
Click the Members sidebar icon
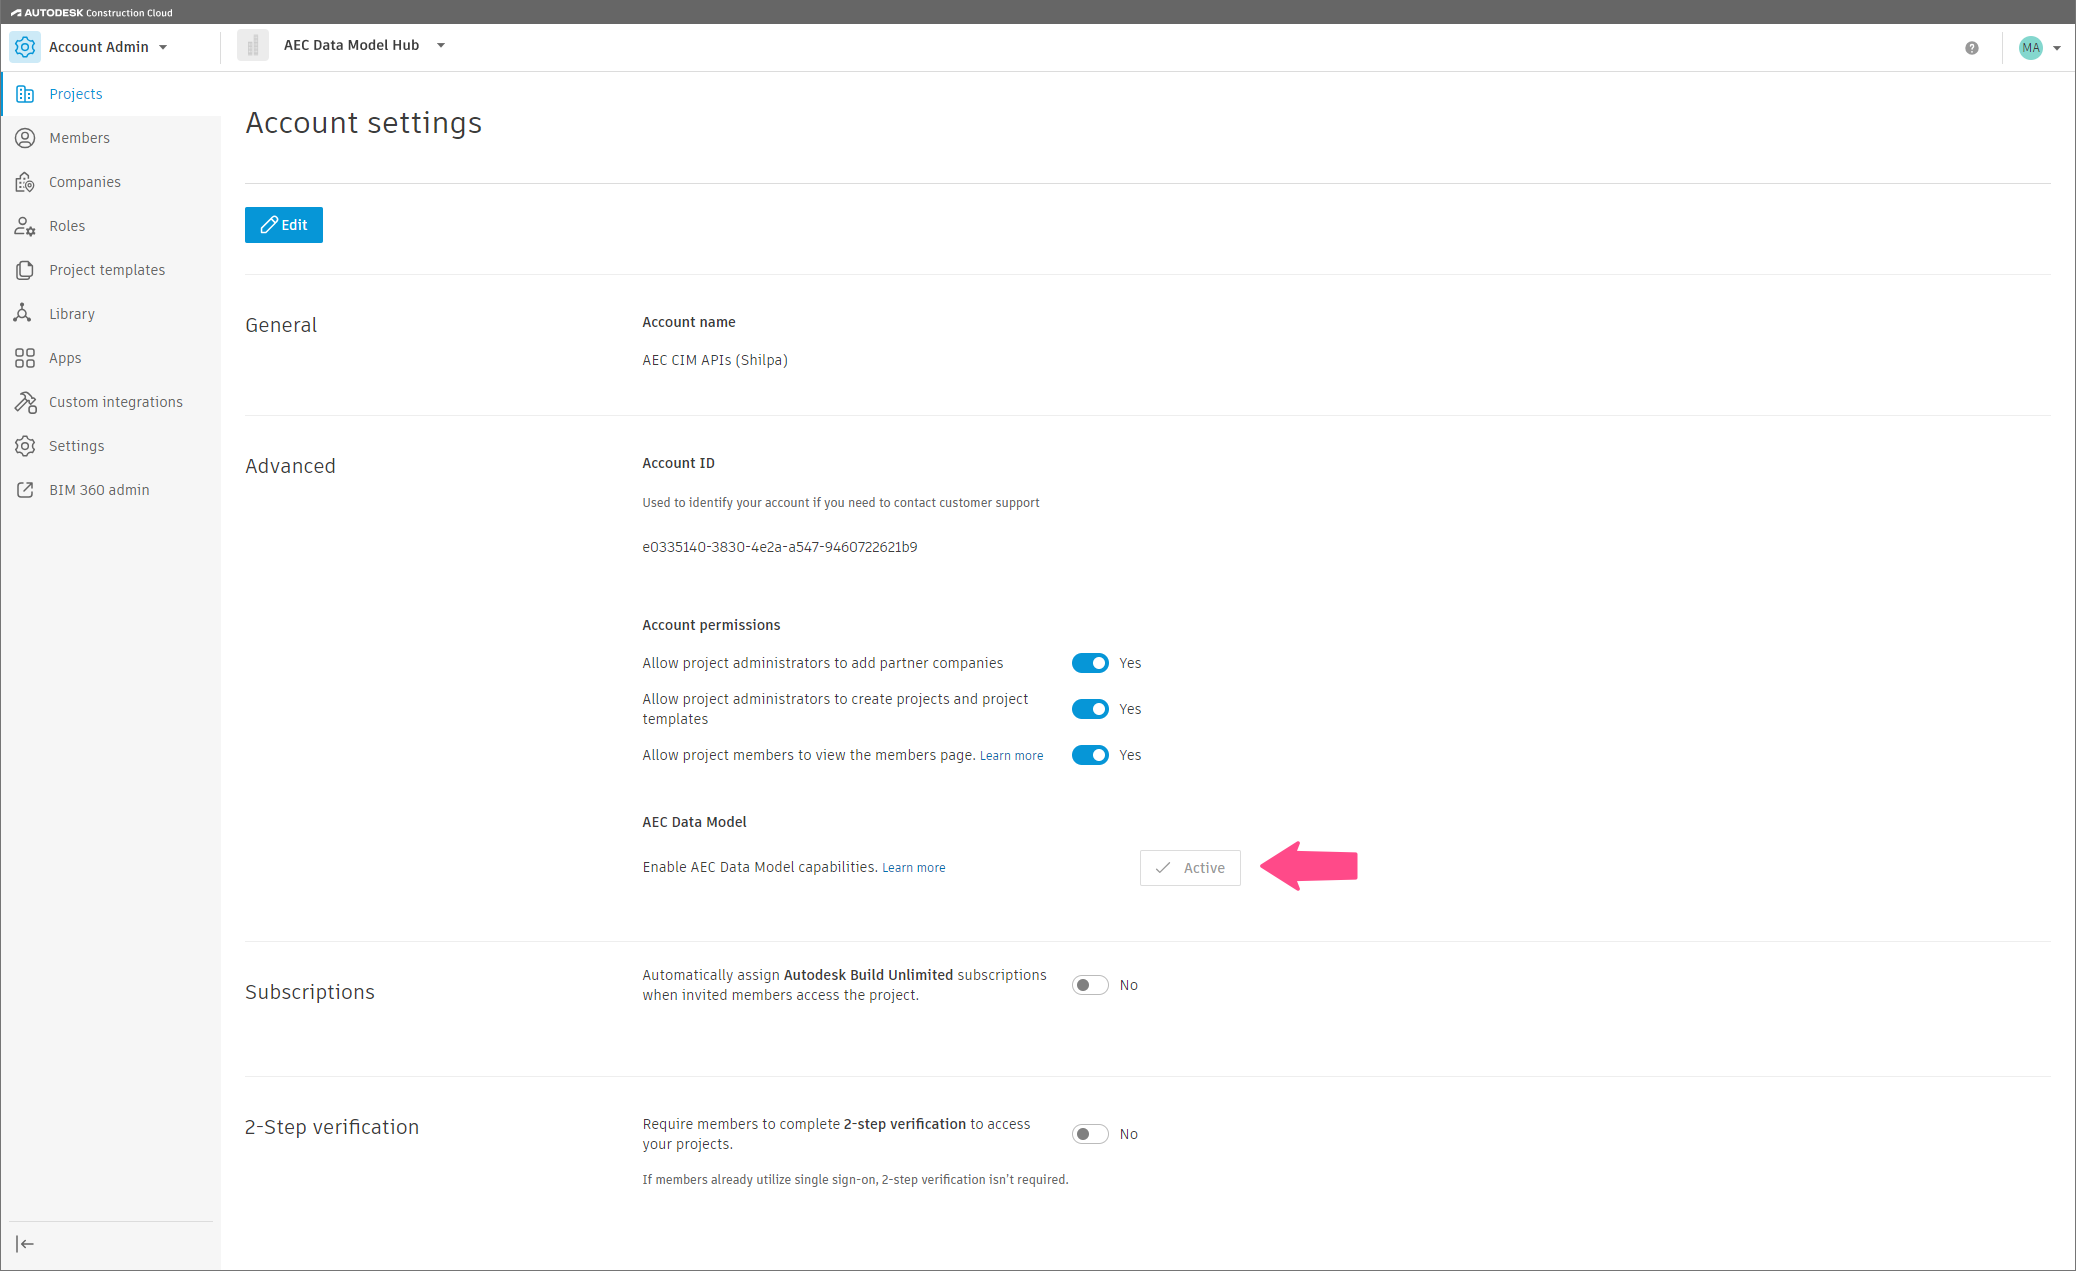click(25, 138)
